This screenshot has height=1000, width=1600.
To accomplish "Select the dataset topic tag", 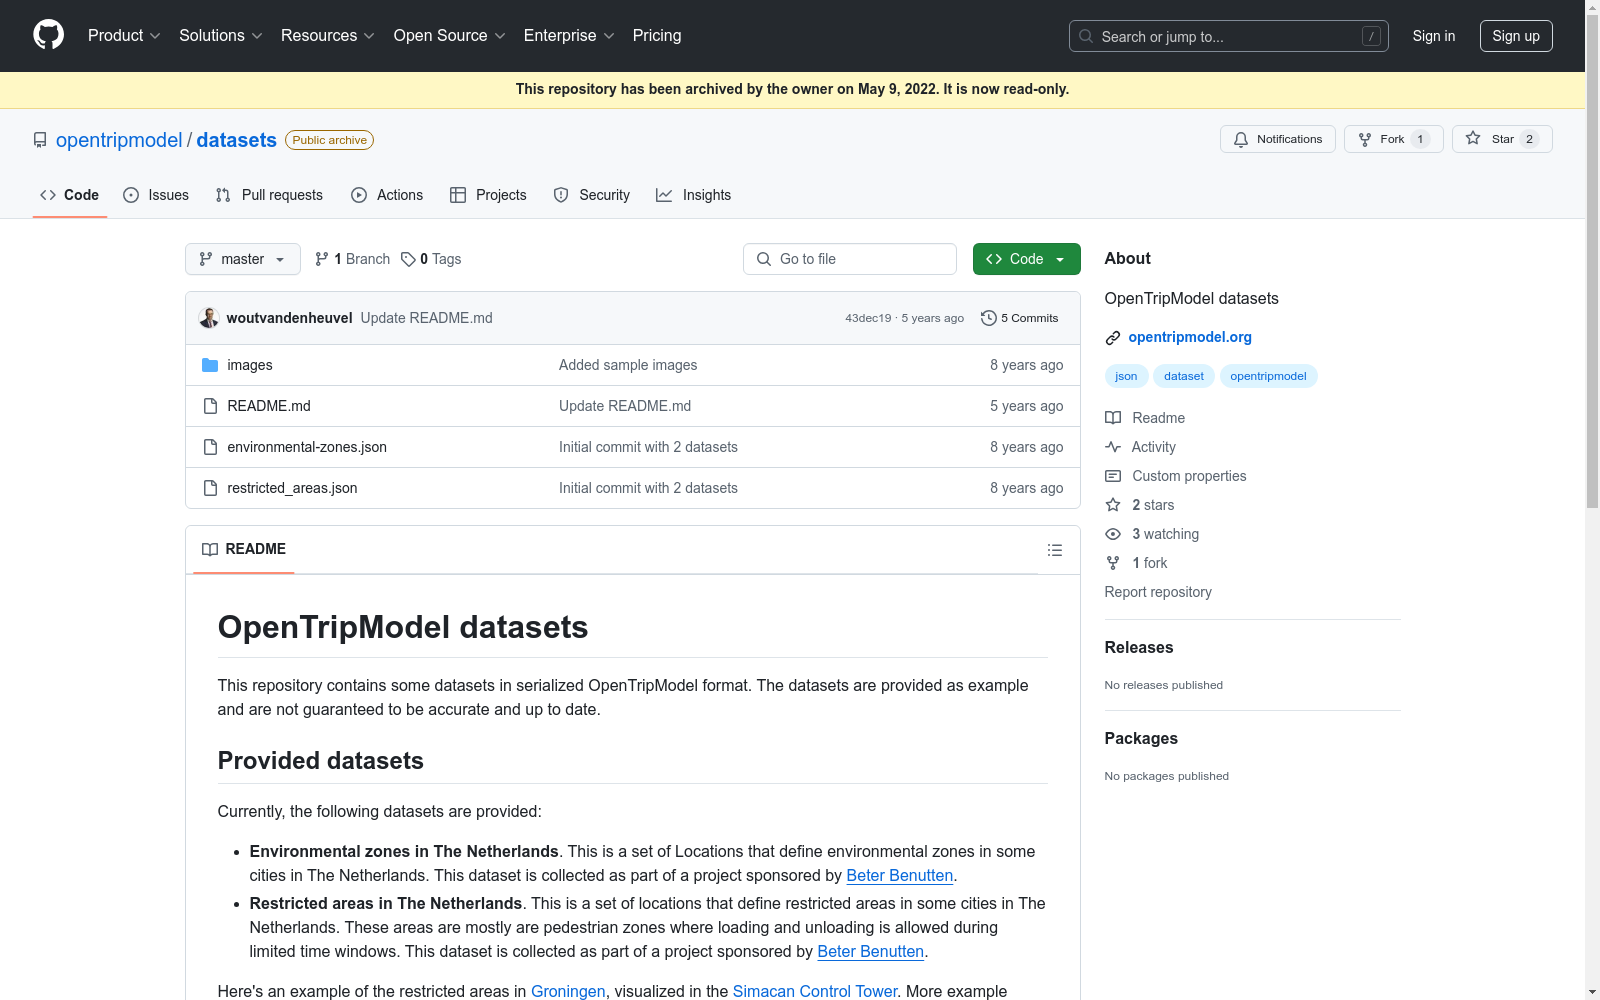I will [1184, 376].
